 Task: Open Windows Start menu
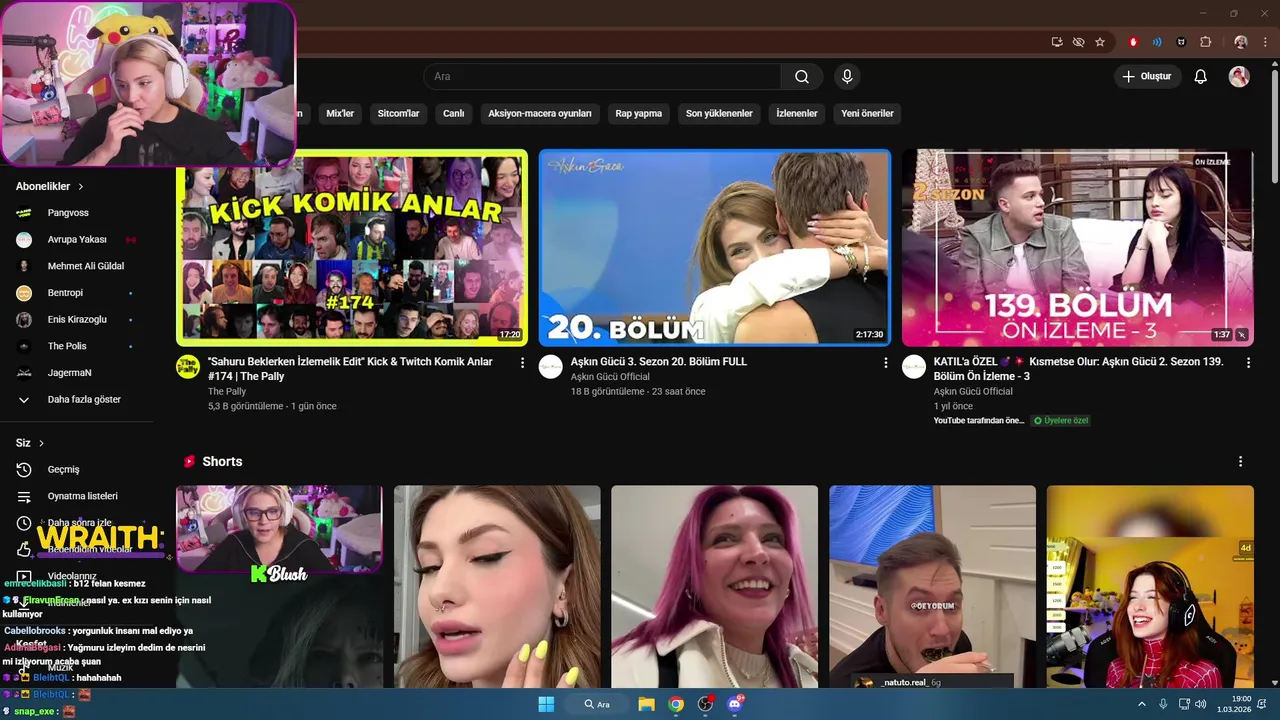click(x=546, y=704)
